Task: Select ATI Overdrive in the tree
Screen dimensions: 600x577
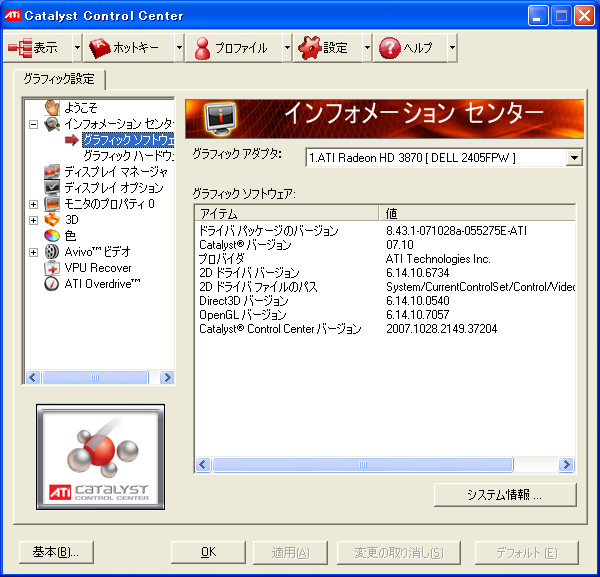Action: [x=101, y=283]
